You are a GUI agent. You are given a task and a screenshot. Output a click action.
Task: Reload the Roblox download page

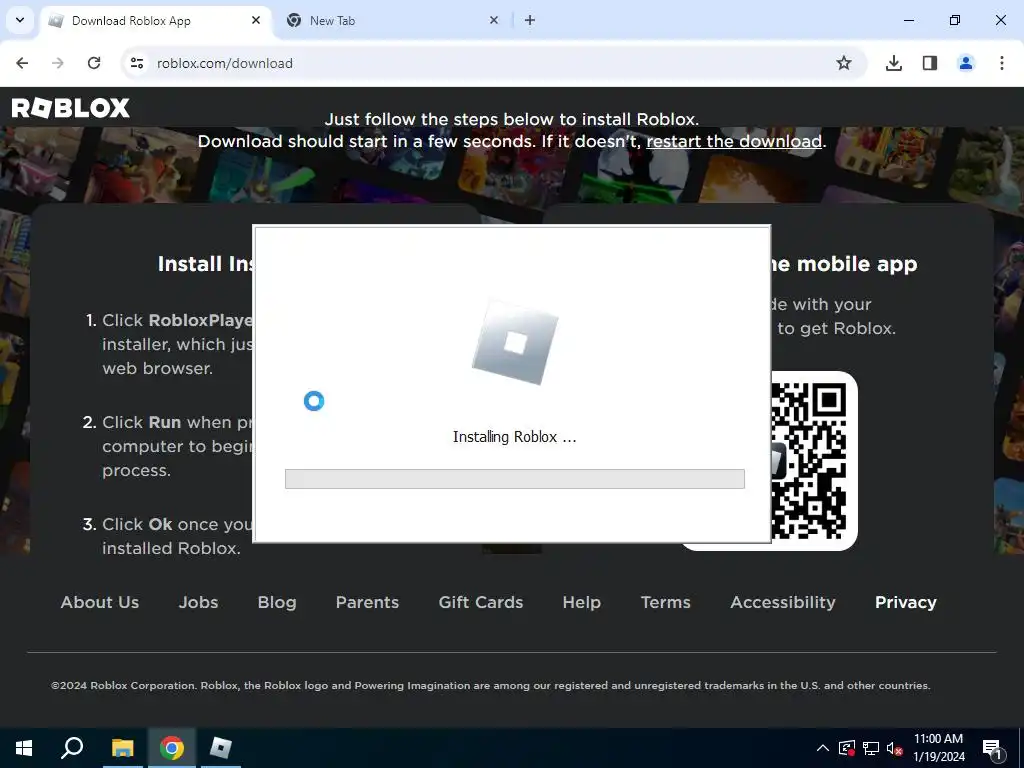94,63
